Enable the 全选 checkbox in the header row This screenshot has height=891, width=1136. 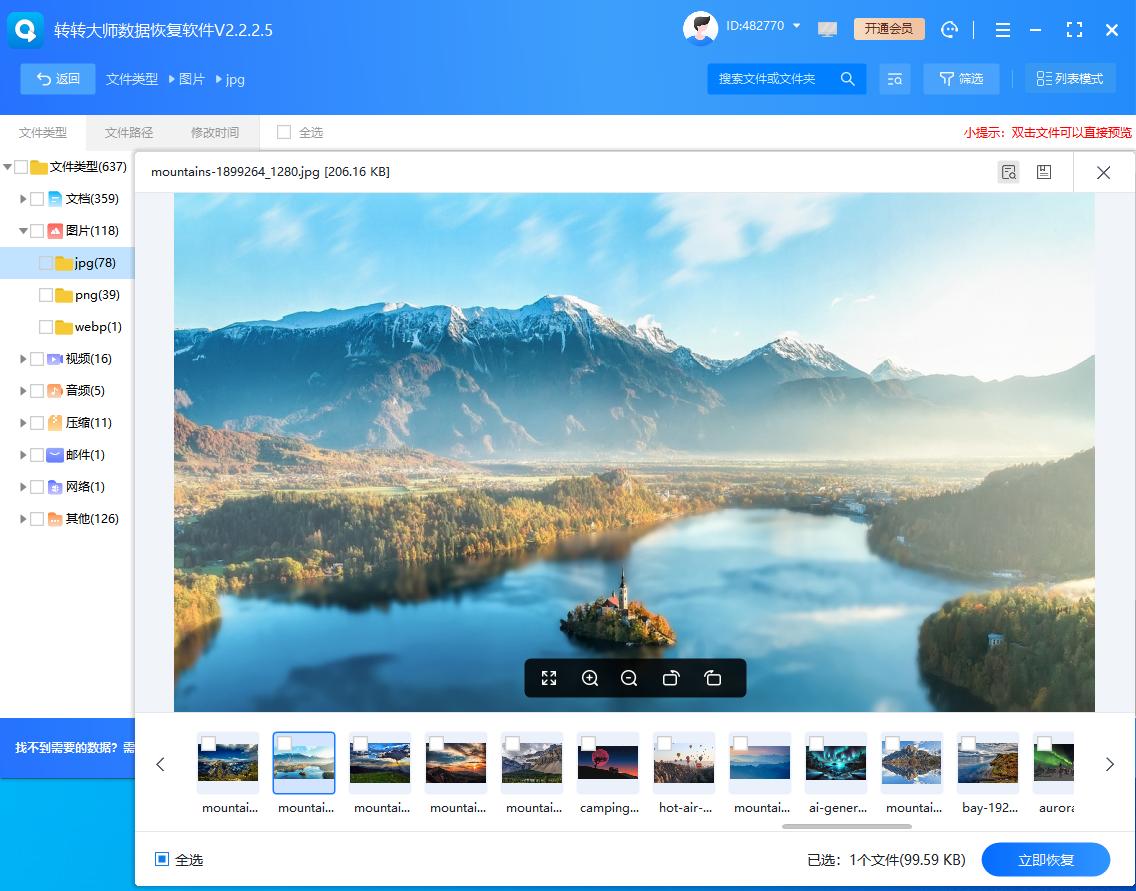pos(285,131)
